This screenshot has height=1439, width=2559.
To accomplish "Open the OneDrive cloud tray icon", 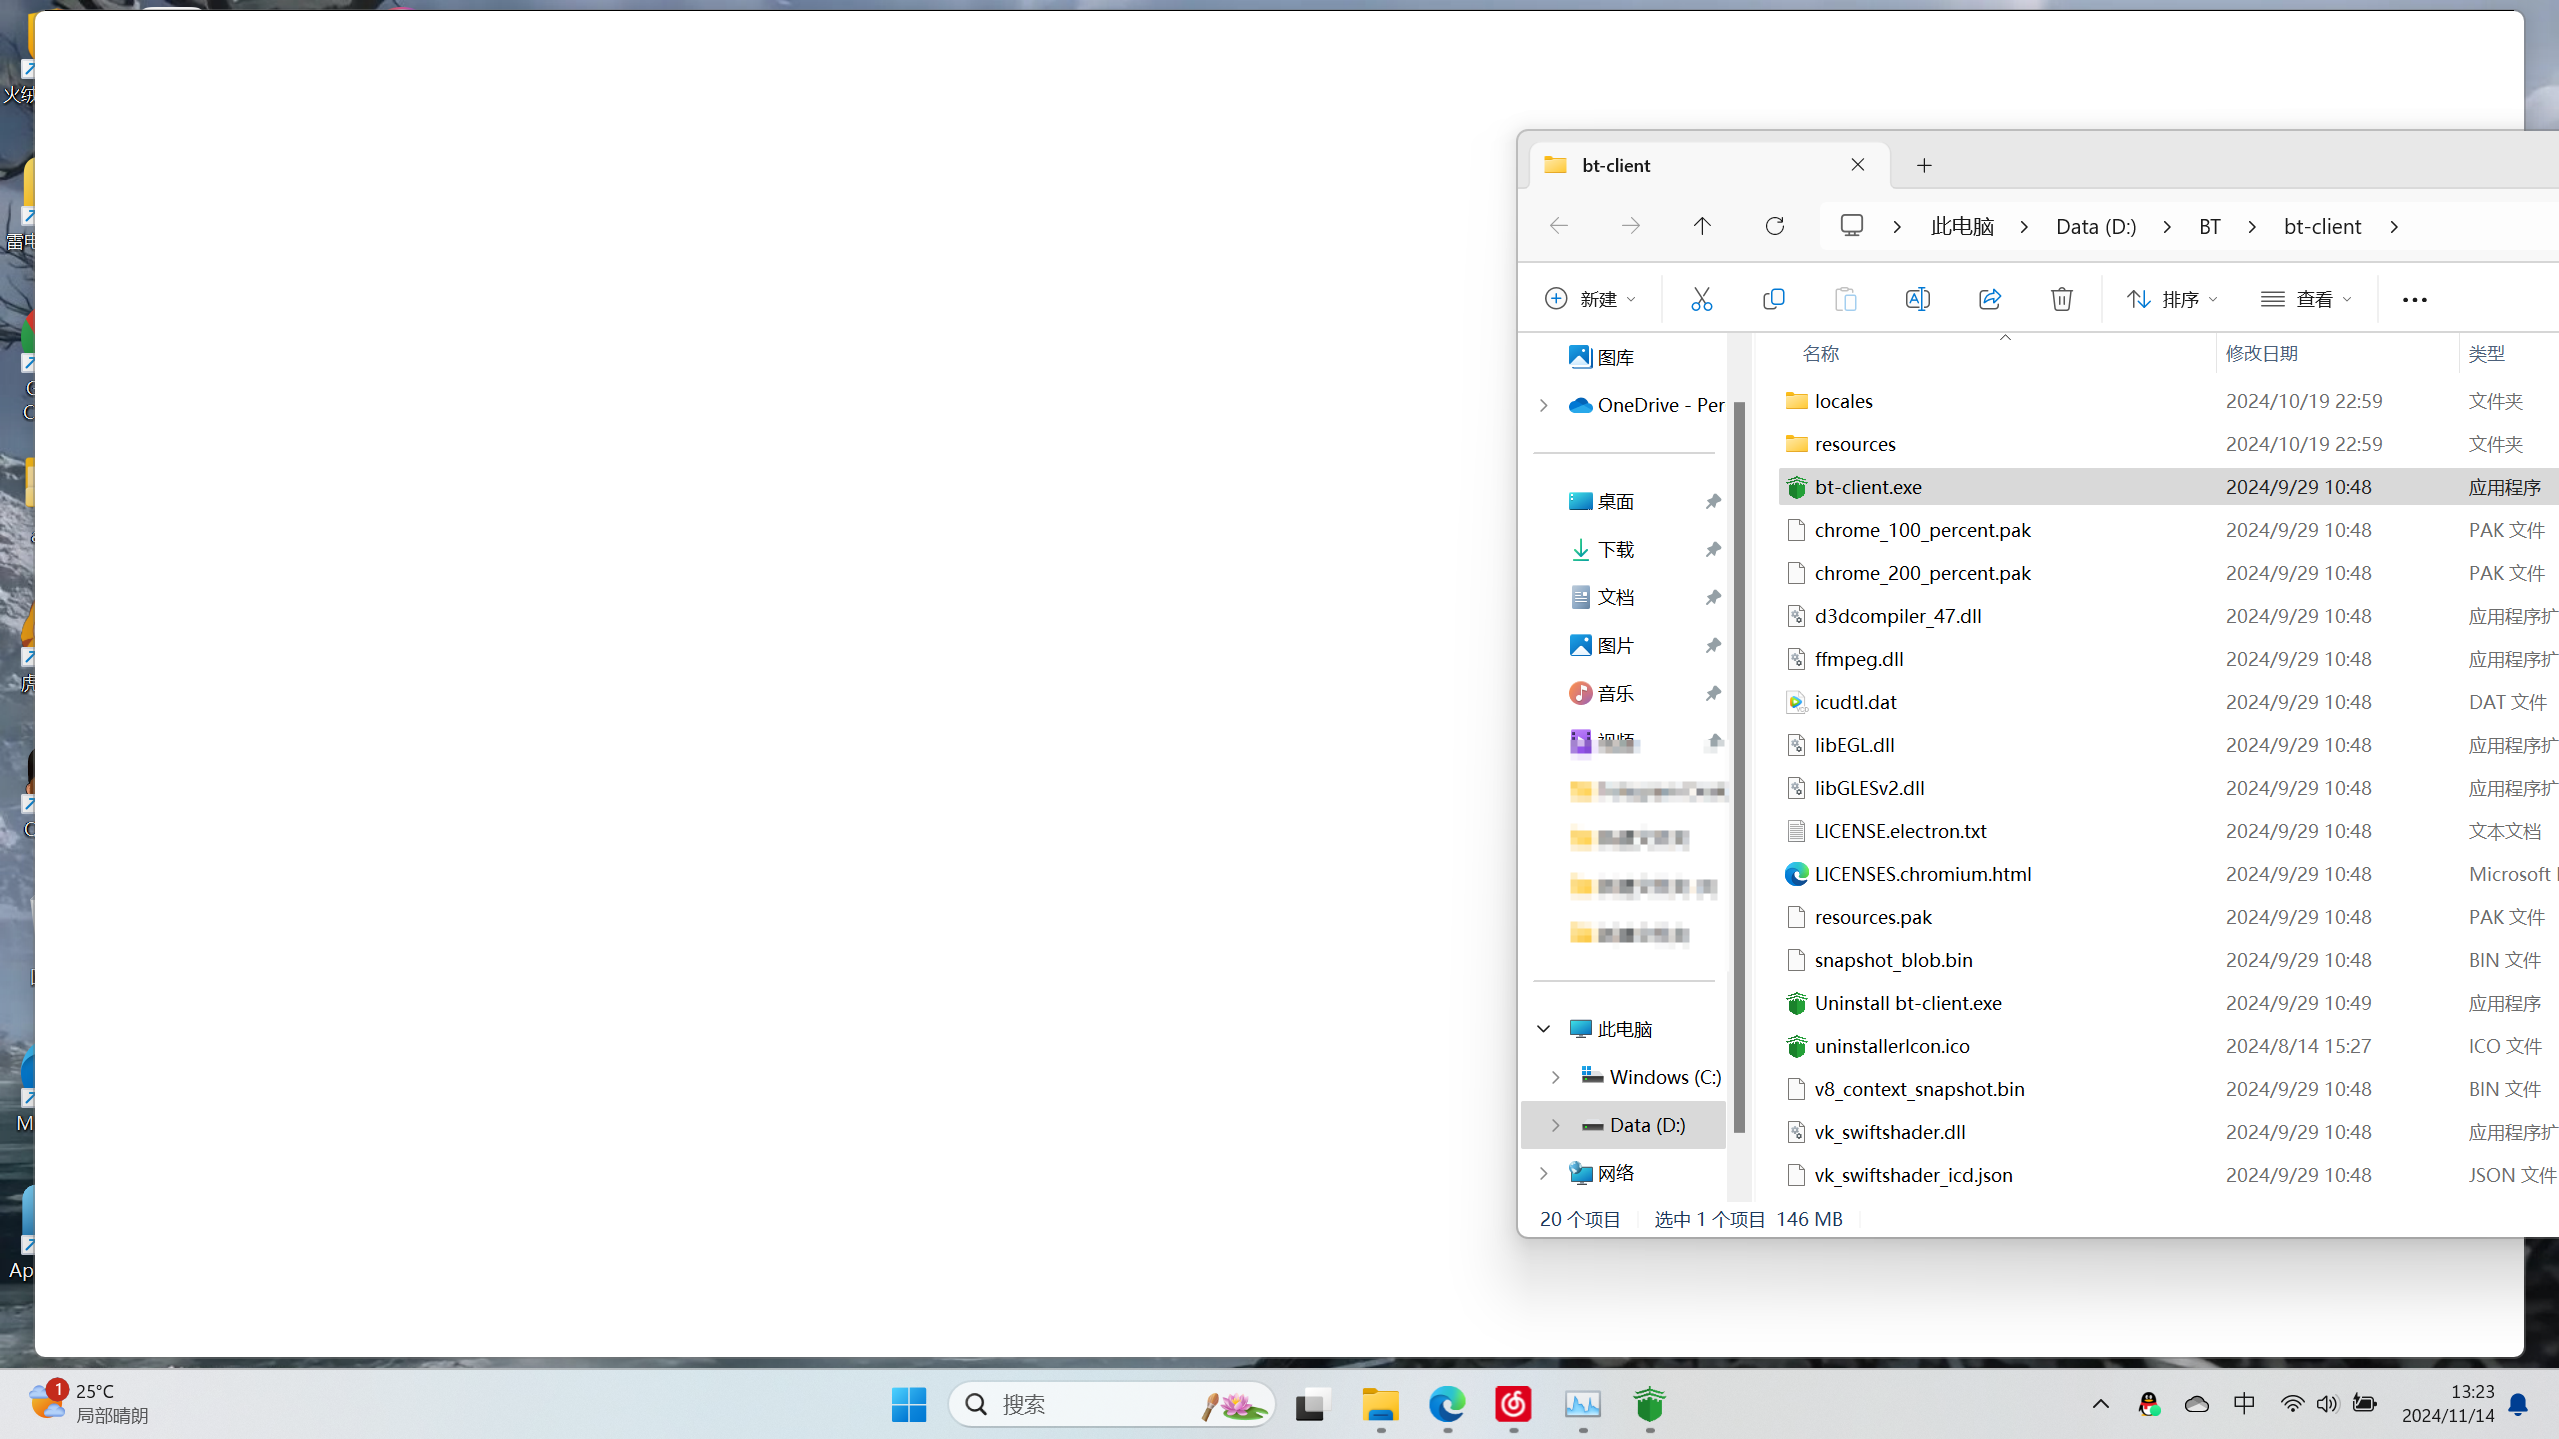I will click(x=2196, y=1404).
